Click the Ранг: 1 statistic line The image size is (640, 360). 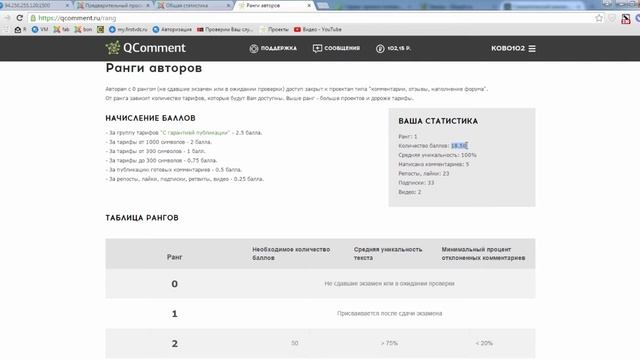click(x=408, y=136)
